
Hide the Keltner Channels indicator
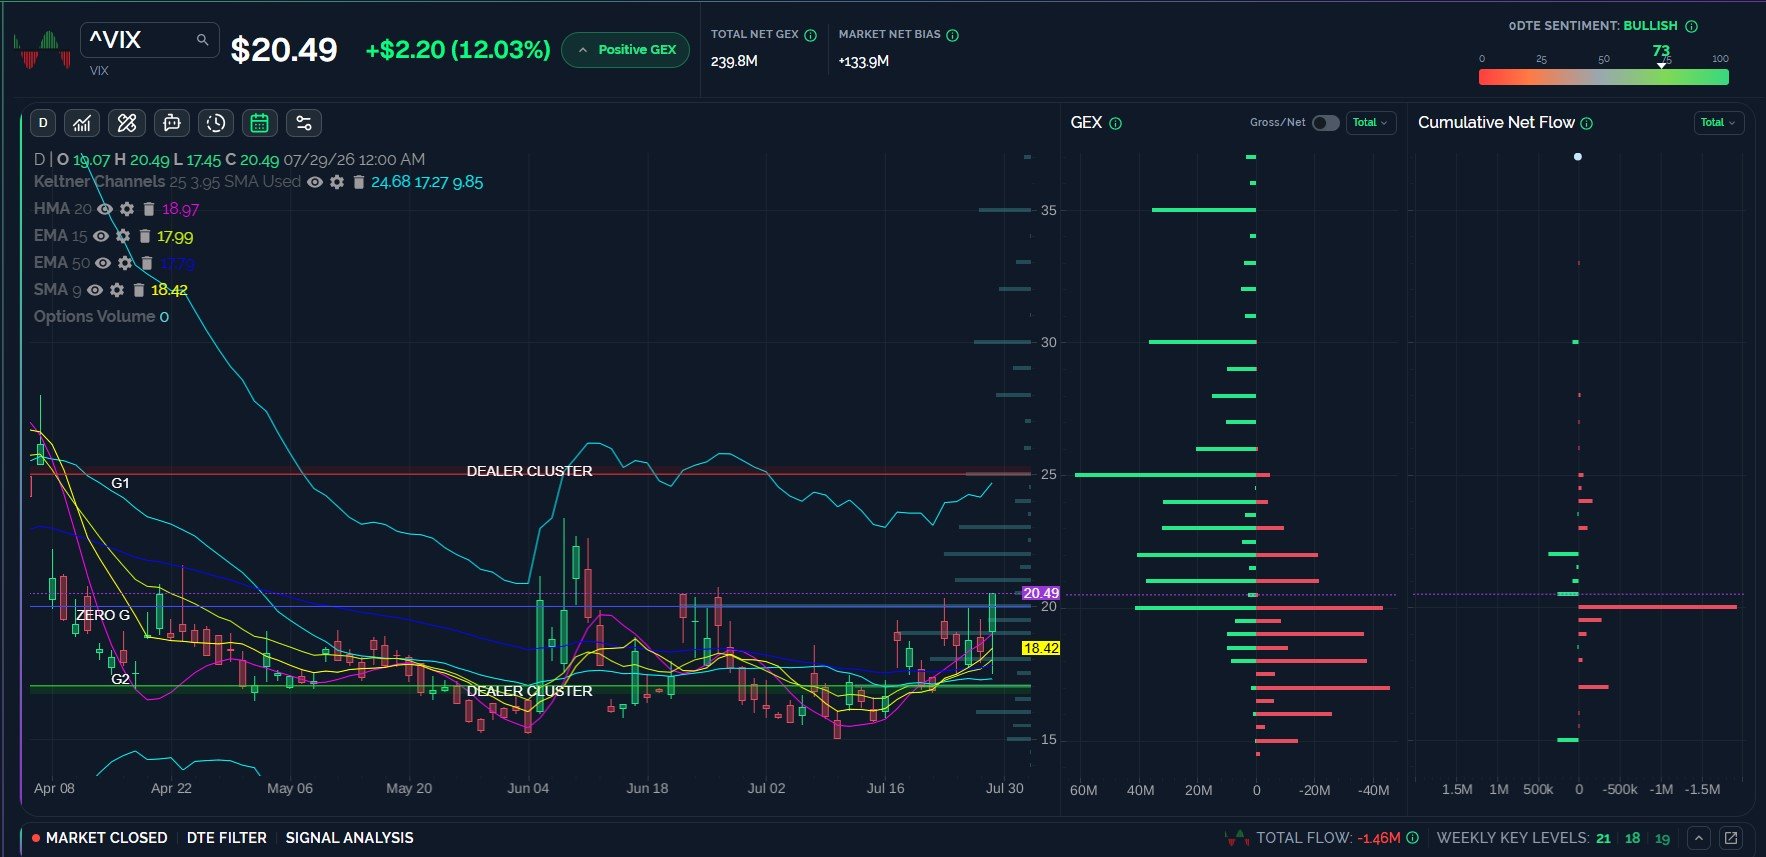click(315, 182)
